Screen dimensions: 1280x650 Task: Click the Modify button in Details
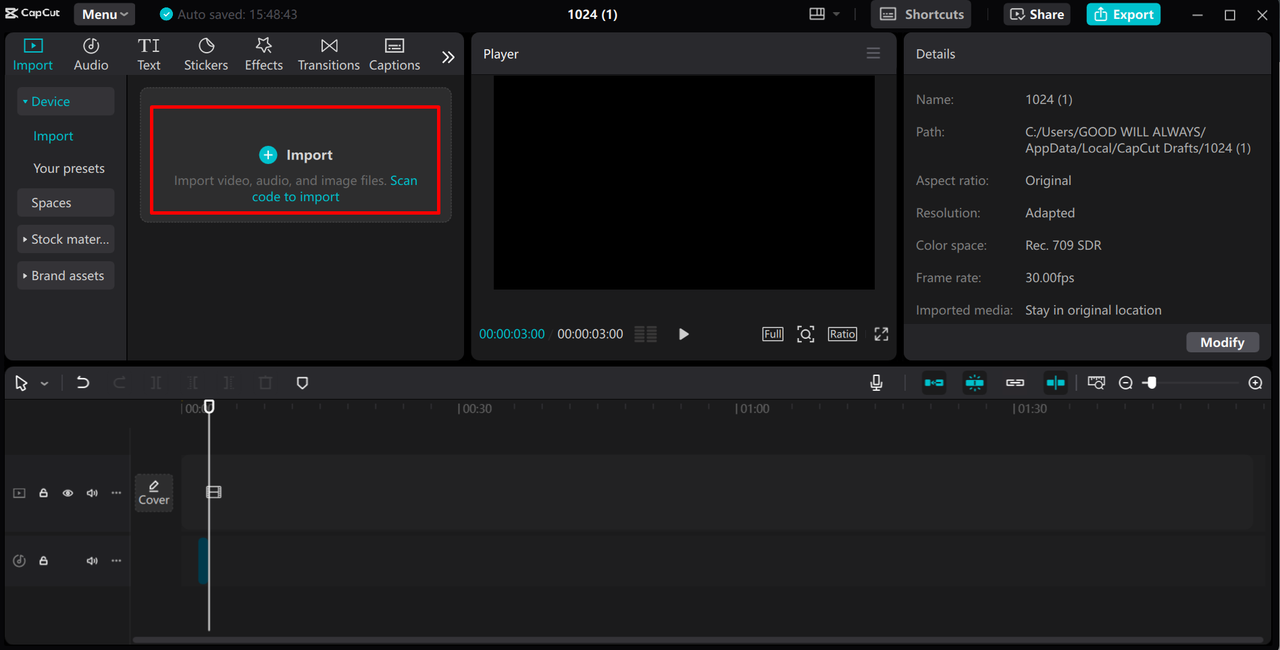tap(1222, 342)
